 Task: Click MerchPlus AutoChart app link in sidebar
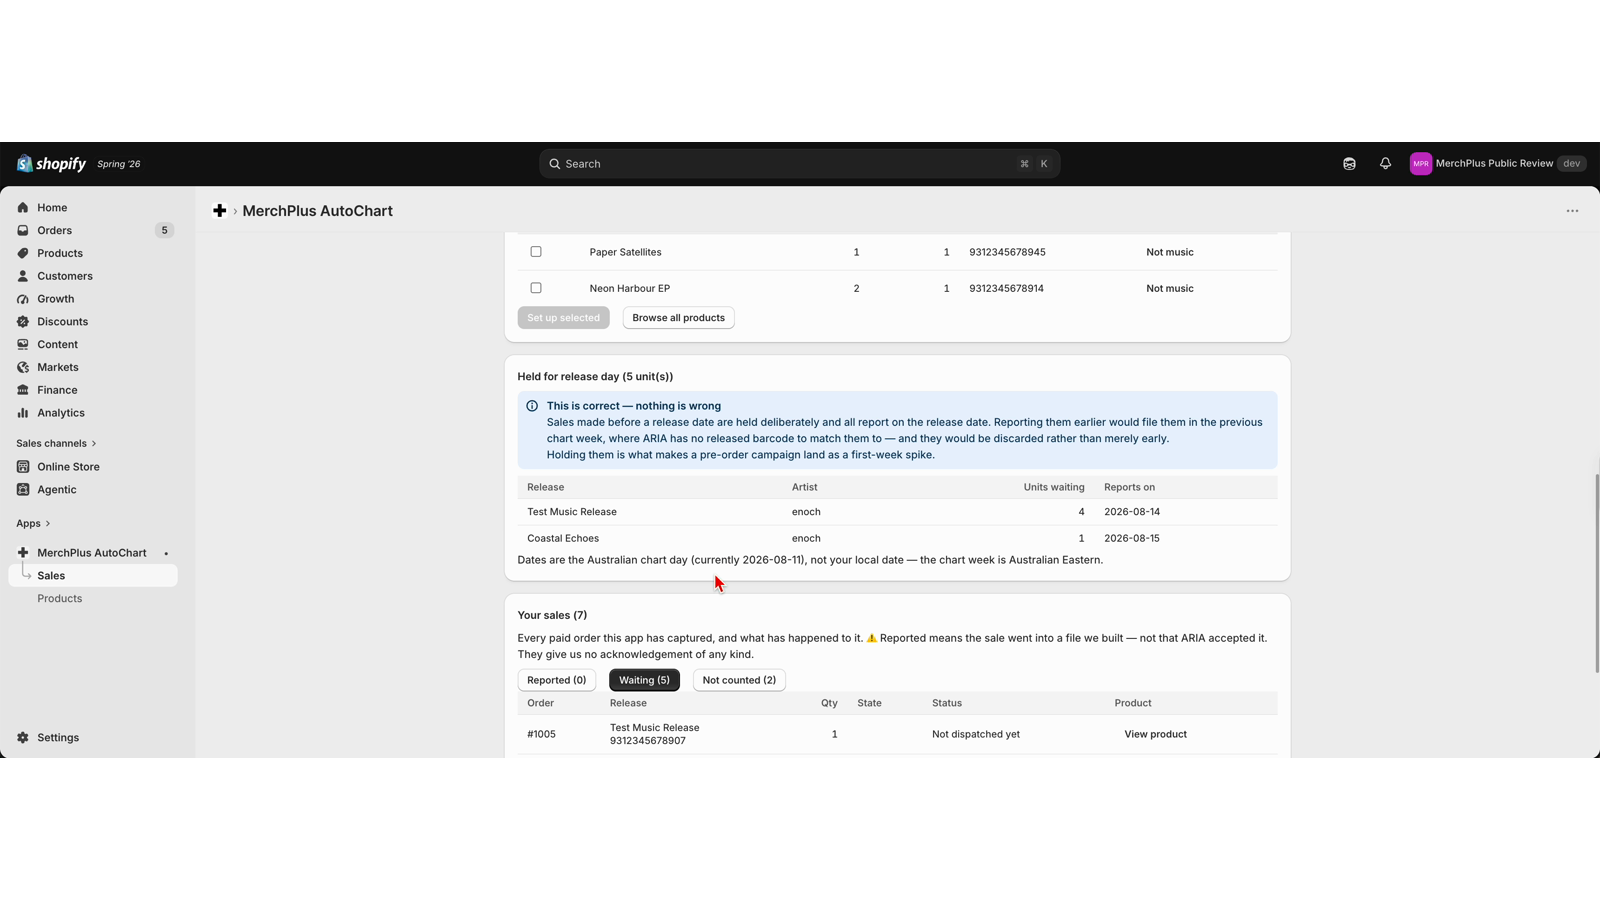pos(92,553)
